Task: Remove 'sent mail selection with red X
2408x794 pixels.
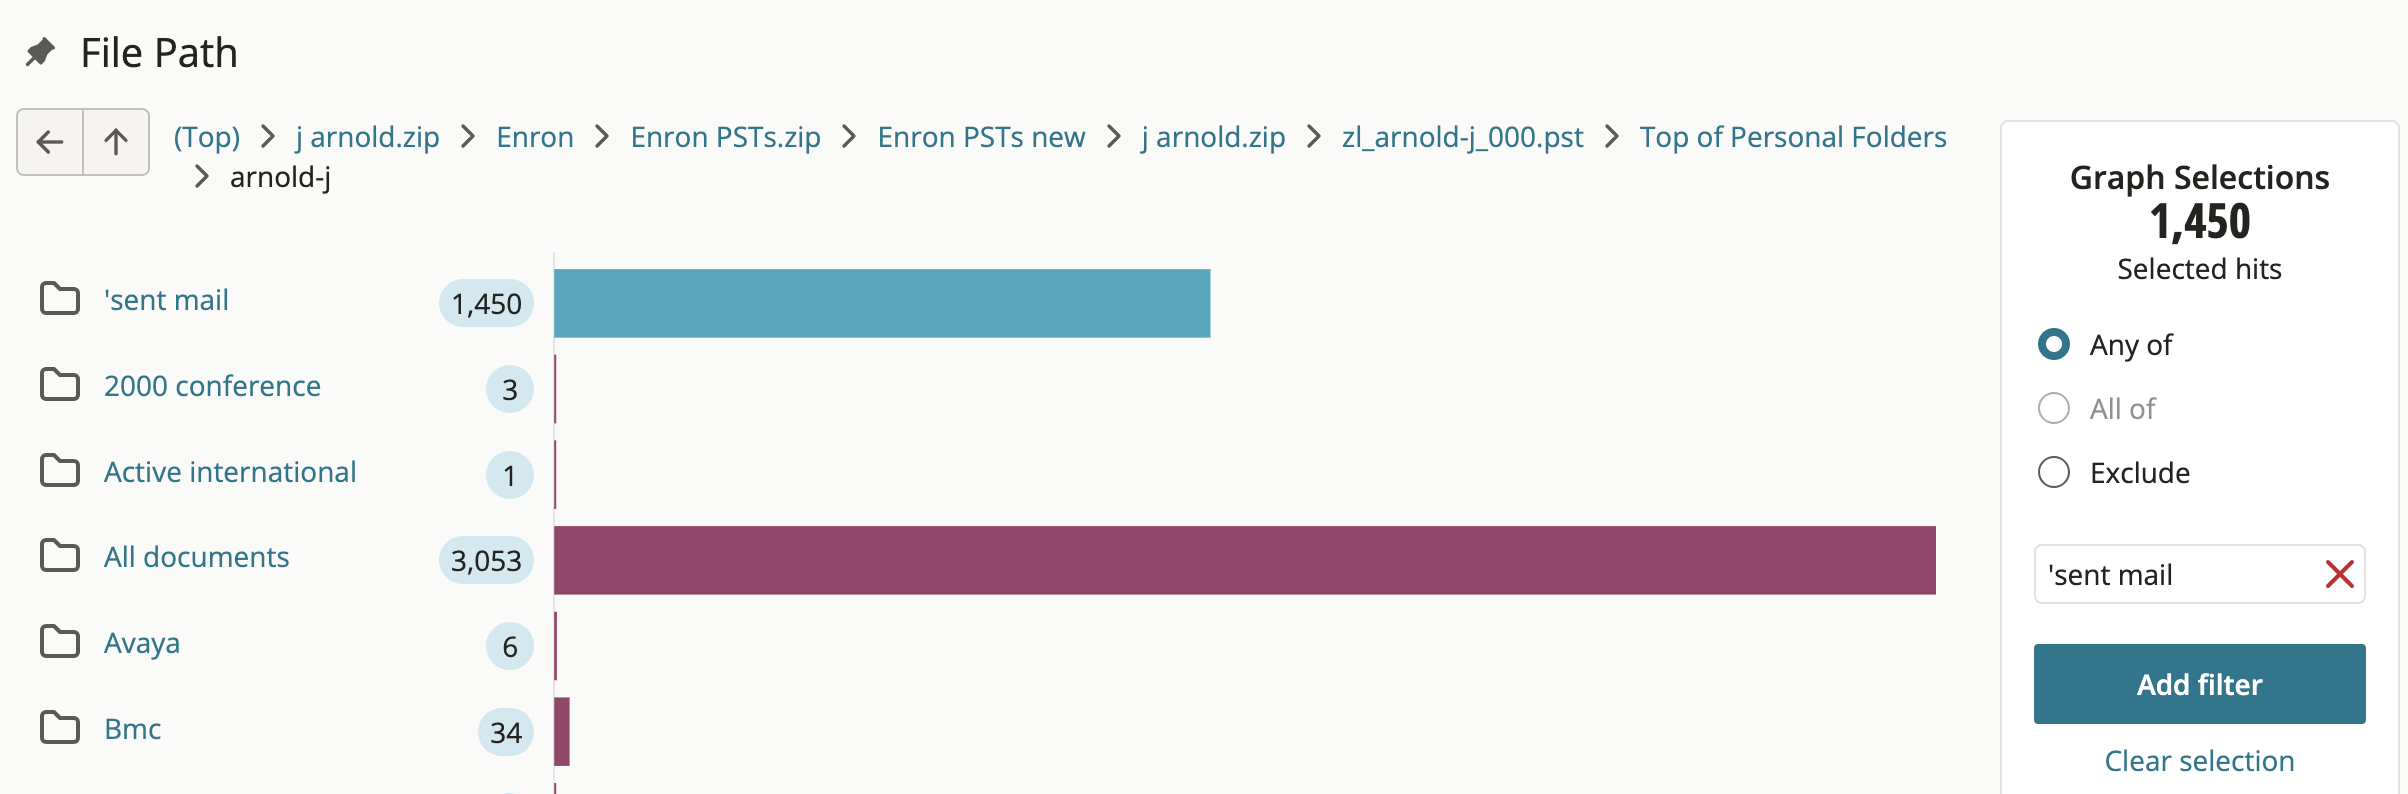Action: (2339, 574)
